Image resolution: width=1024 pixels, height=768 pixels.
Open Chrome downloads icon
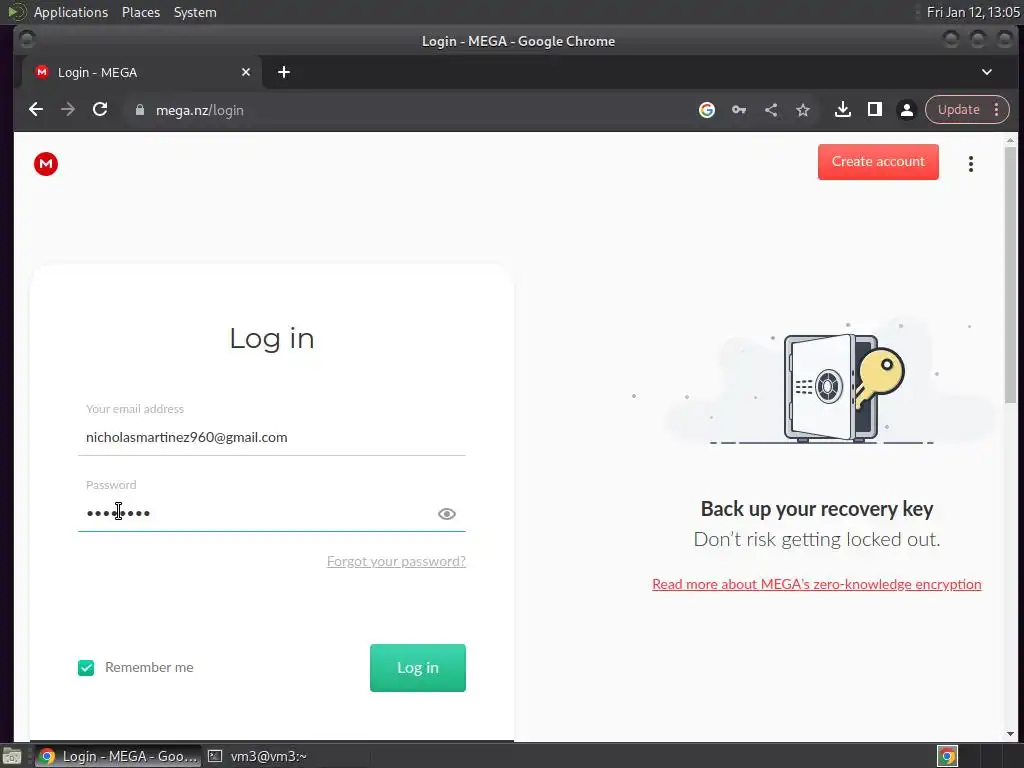842,110
